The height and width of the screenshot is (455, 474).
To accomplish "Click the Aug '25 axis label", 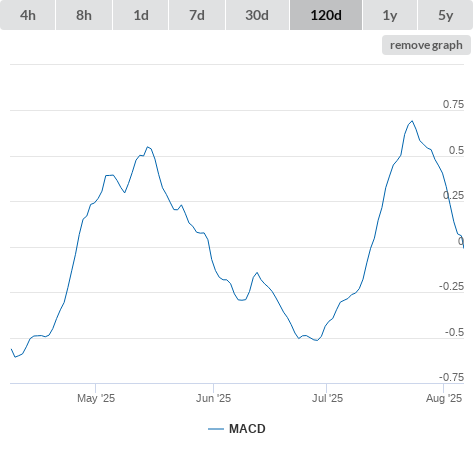I will click(x=444, y=398).
